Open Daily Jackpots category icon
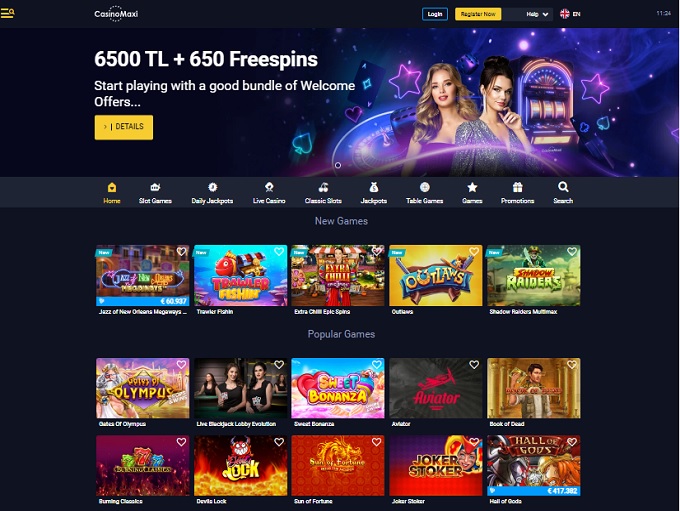680x511 pixels. tap(212, 187)
